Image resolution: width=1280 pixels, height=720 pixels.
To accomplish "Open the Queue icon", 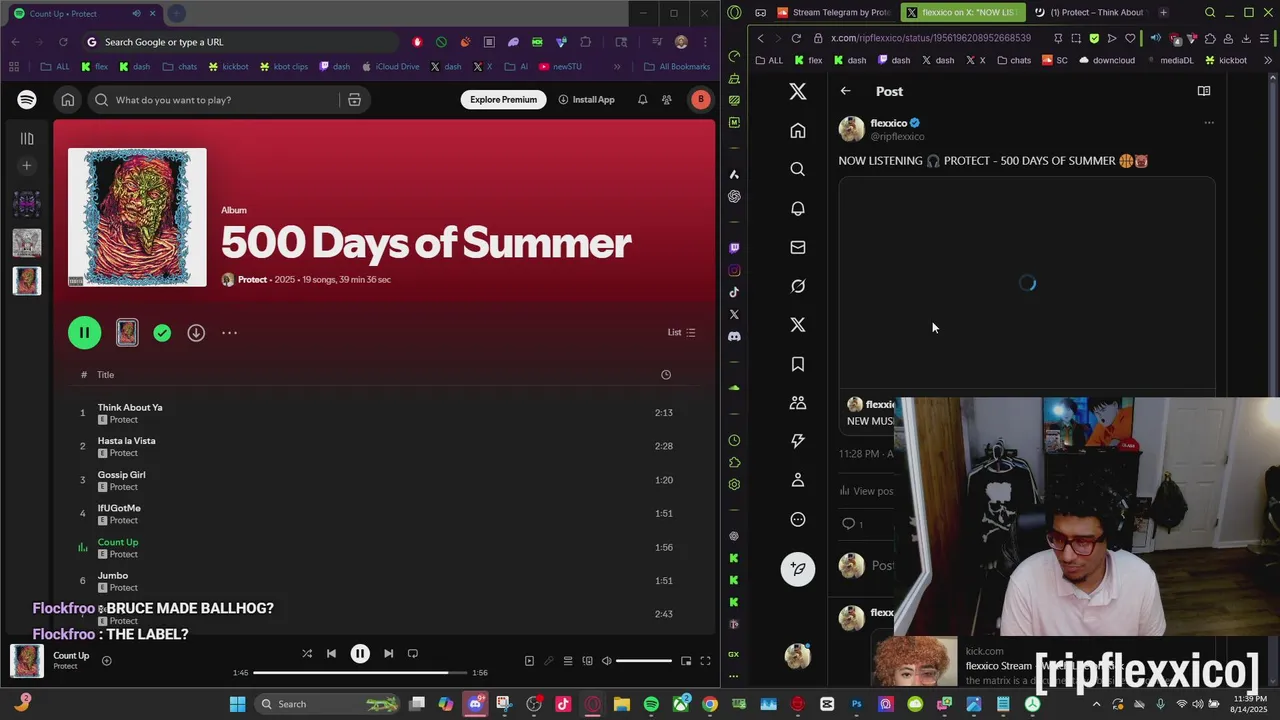I will click(568, 661).
